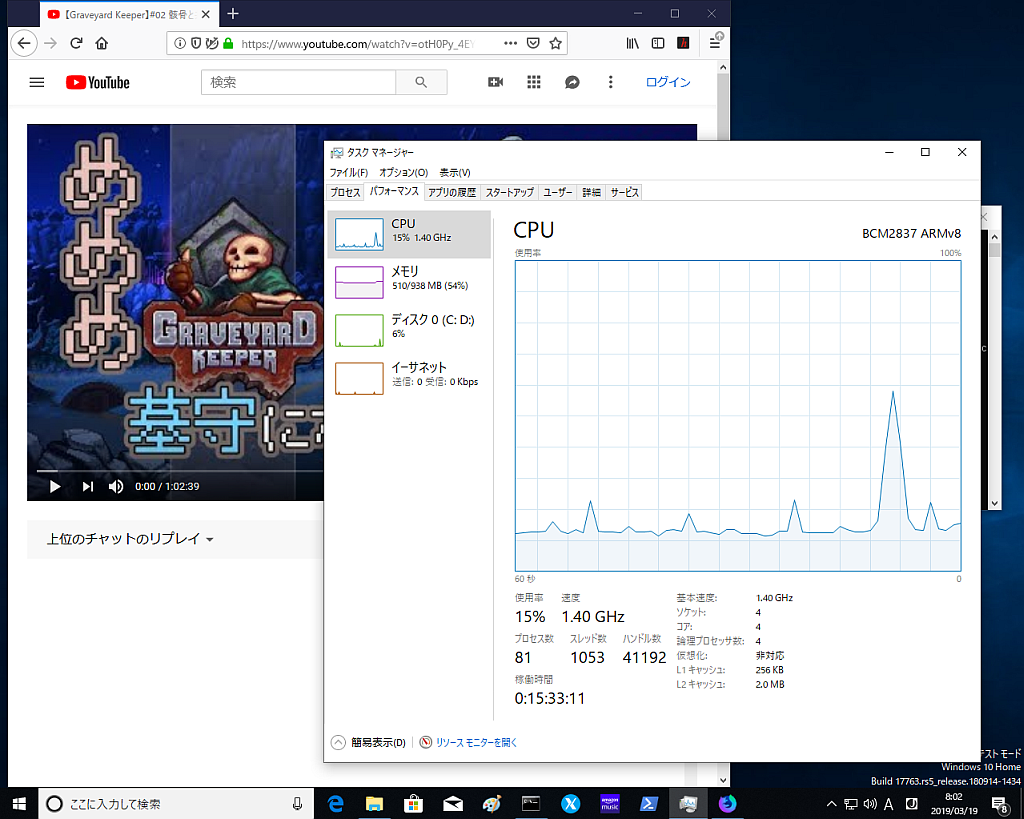Screen dimensions: 1024x819
Task: Switch to プロセス tab
Action: 345,193
